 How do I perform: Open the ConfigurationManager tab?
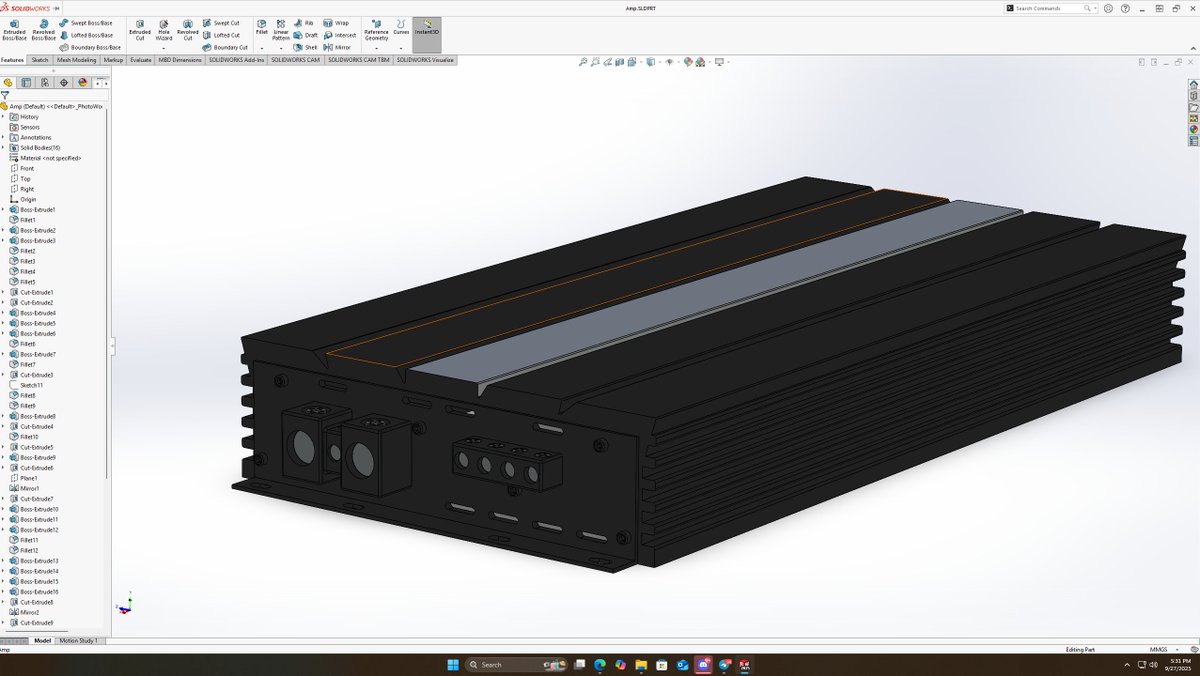pos(45,83)
